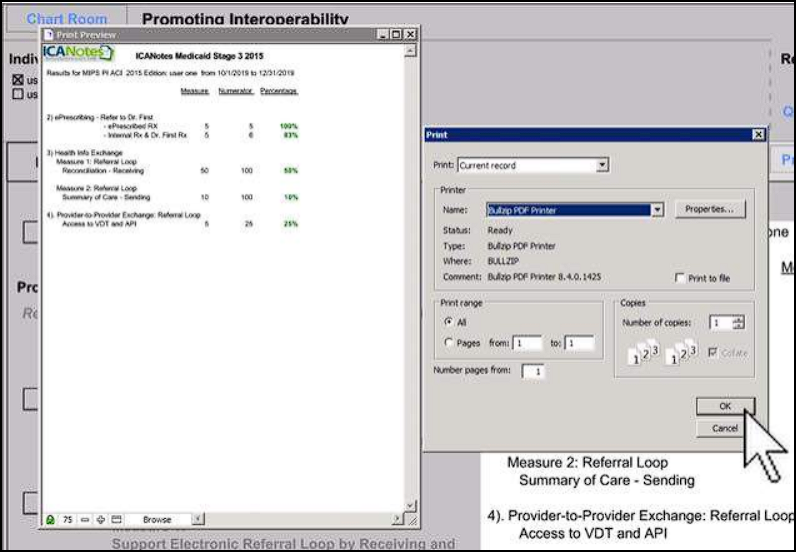Image resolution: width=796 pixels, height=552 pixels.
Task: Click the Print Preview scroll up arrow
Action: coord(410,50)
